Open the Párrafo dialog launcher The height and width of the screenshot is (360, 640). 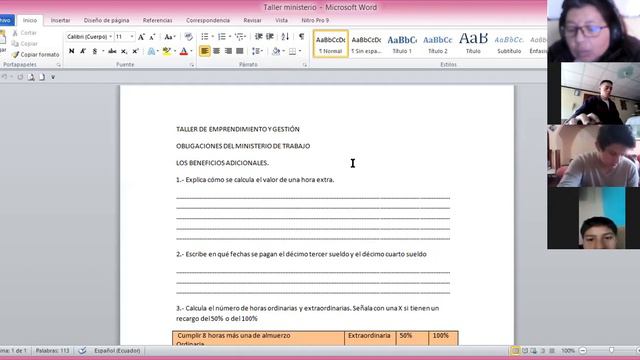tap(304, 65)
